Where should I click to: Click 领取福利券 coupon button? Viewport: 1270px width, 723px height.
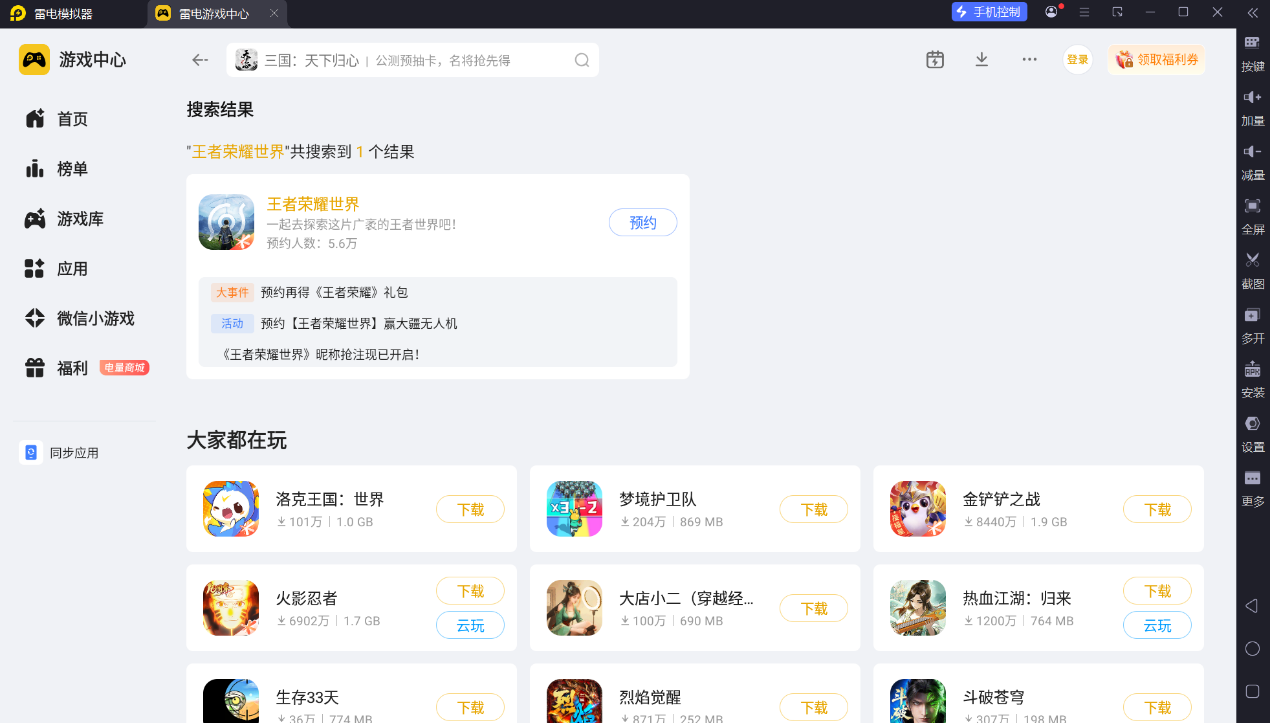(x=1157, y=60)
